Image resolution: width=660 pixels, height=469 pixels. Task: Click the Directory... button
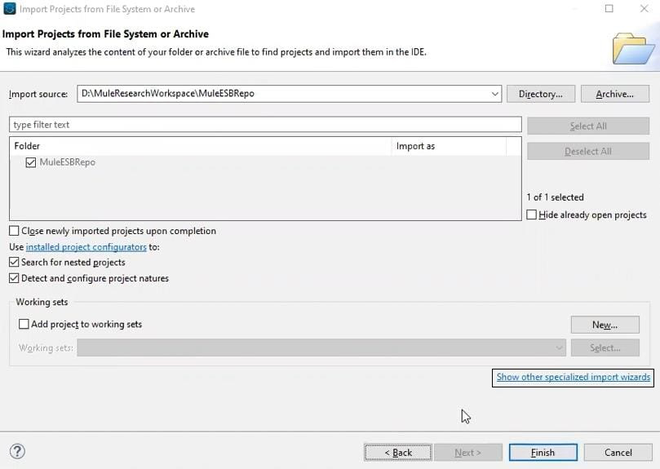point(541,94)
